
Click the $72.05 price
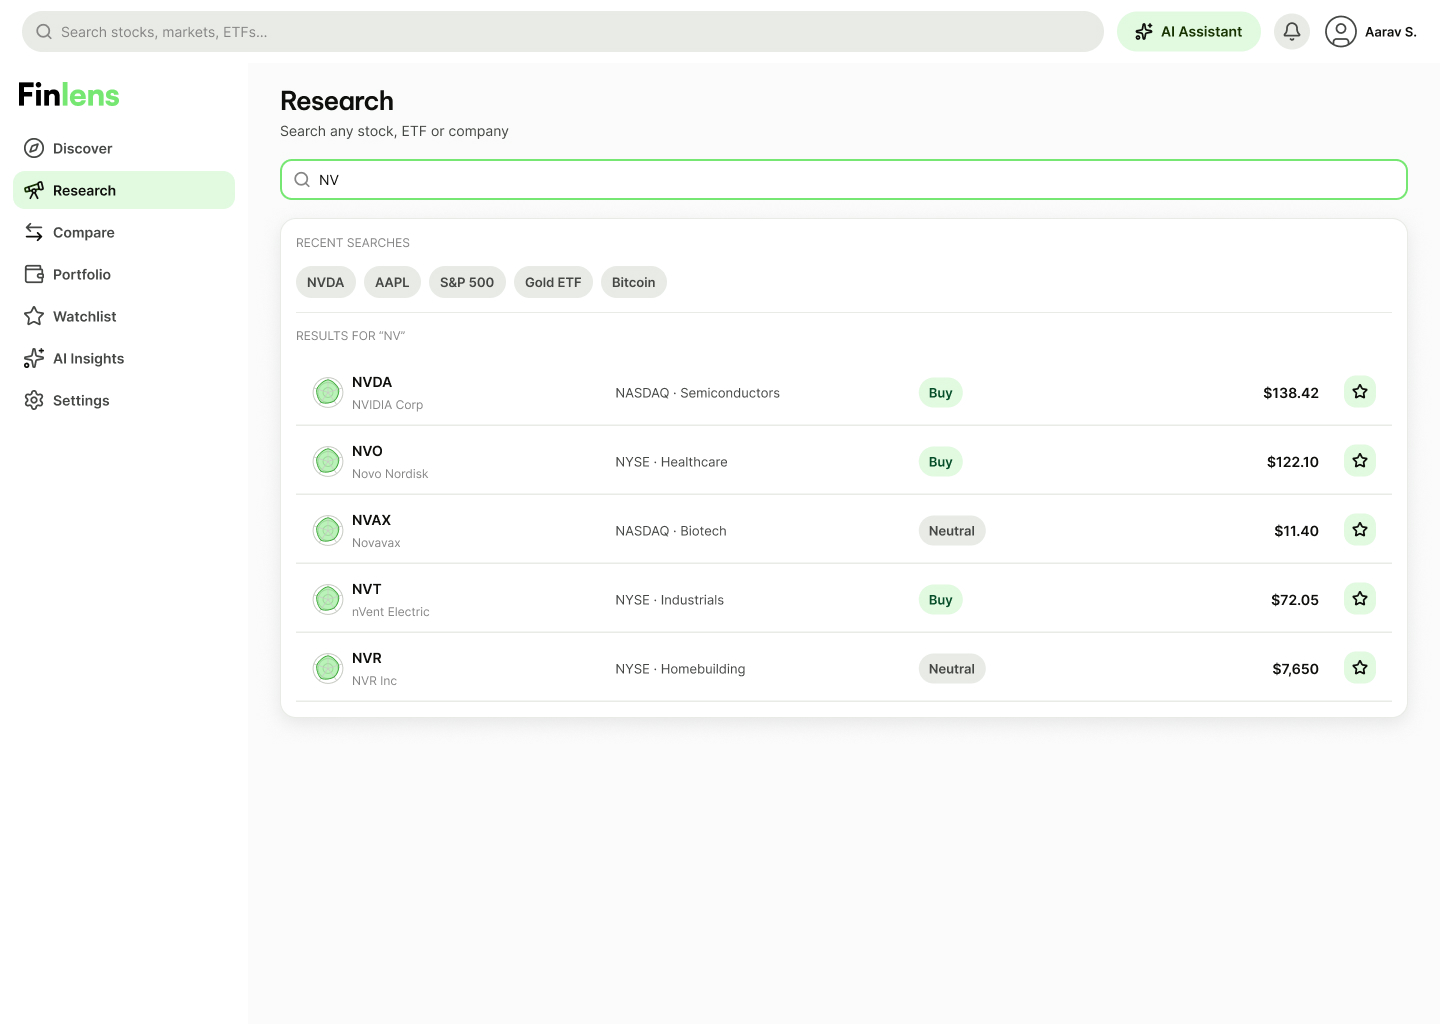(1295, 600)
